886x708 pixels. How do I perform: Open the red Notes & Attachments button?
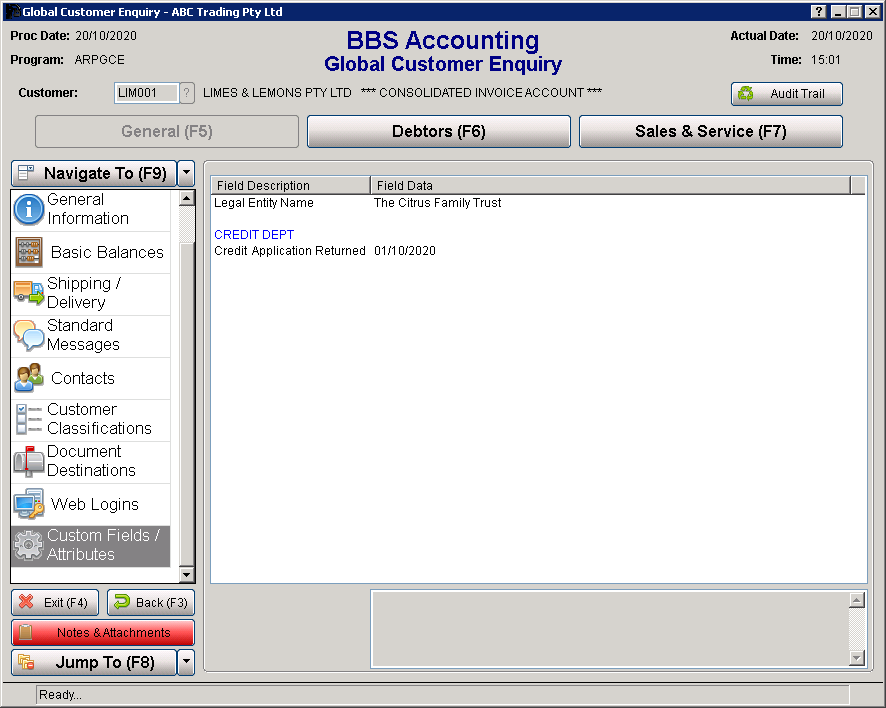pos(103,633)
